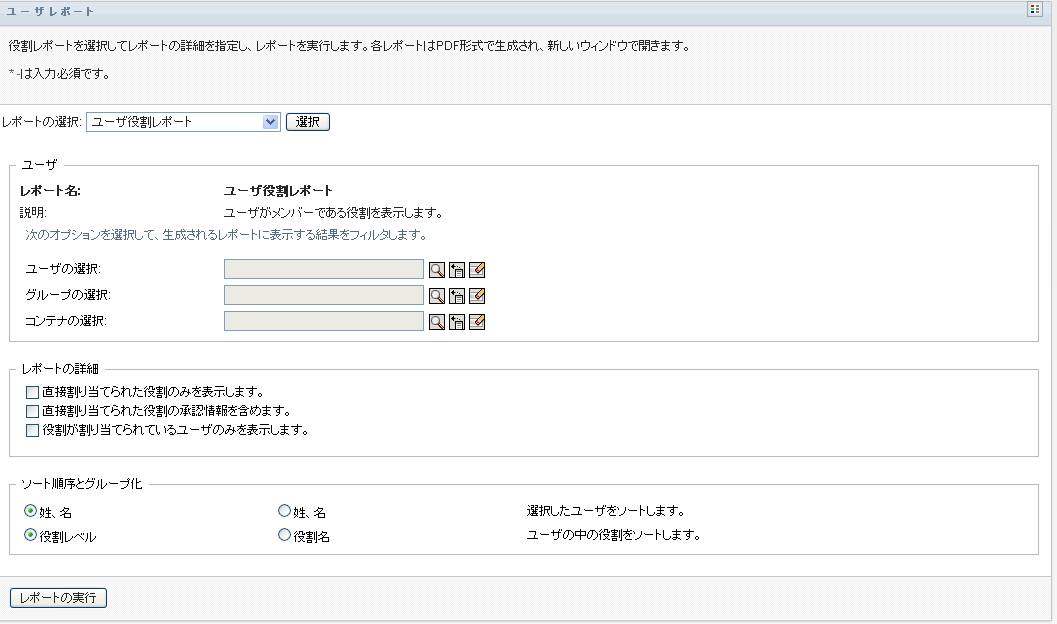
Task: Click the 'レポートの実行' run report button
Action: click(58, 598)
